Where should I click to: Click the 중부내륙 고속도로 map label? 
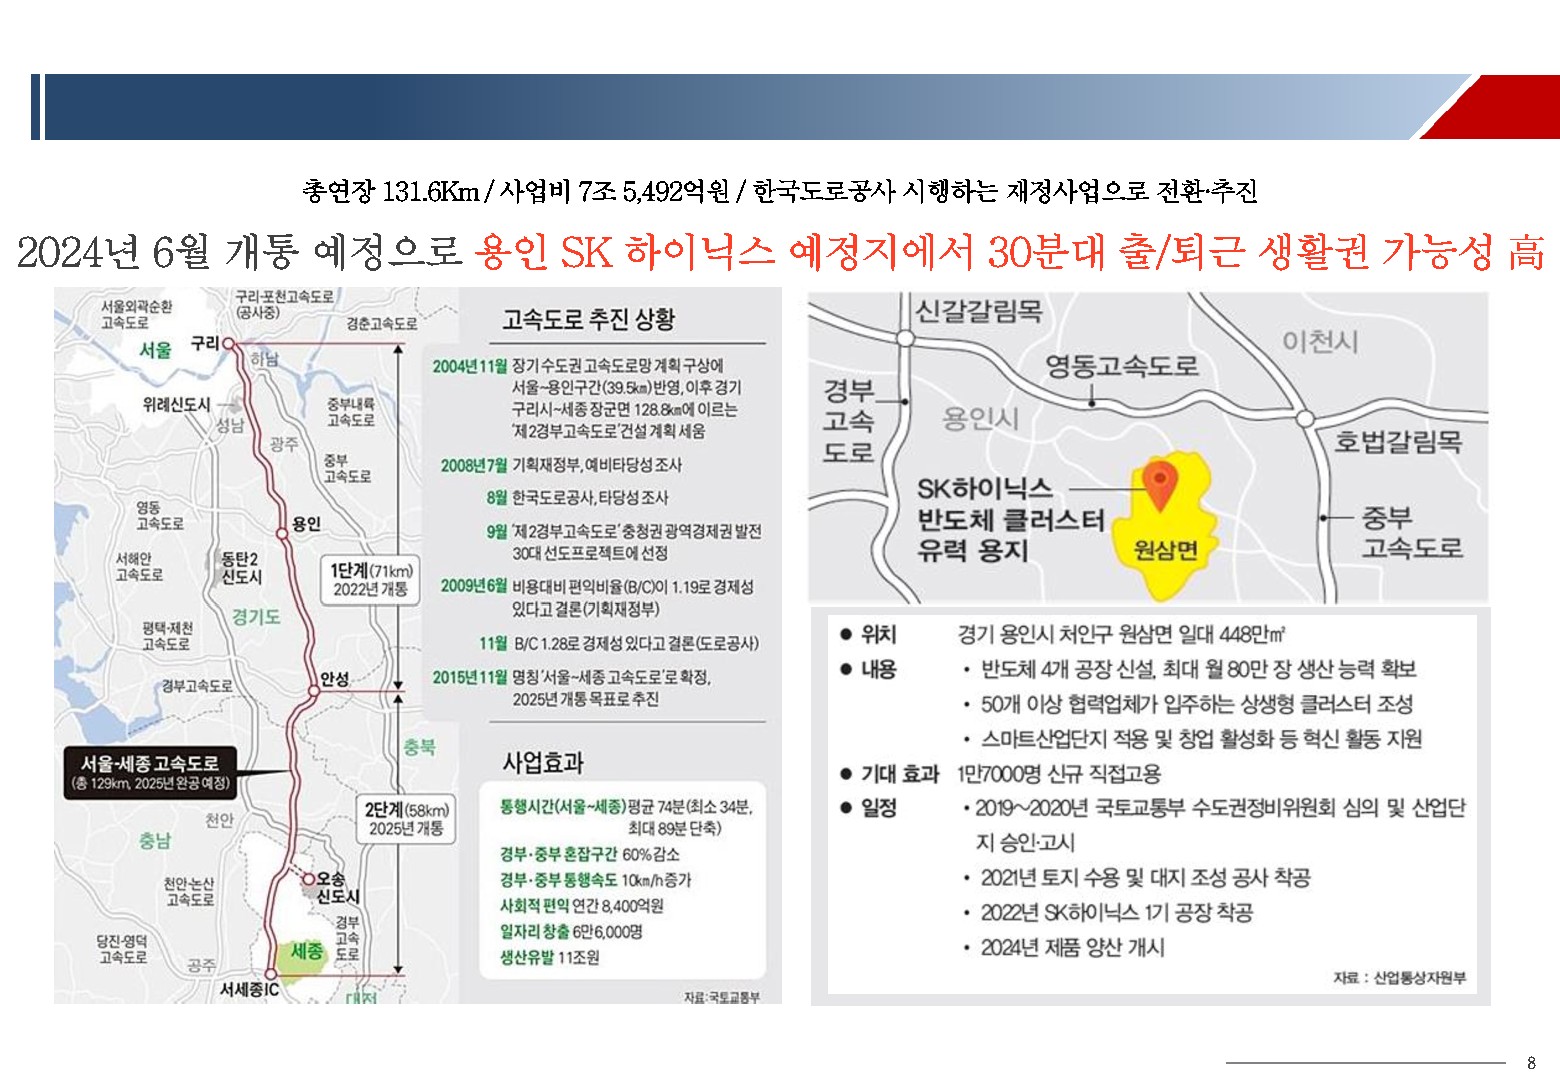click(350, 412)
